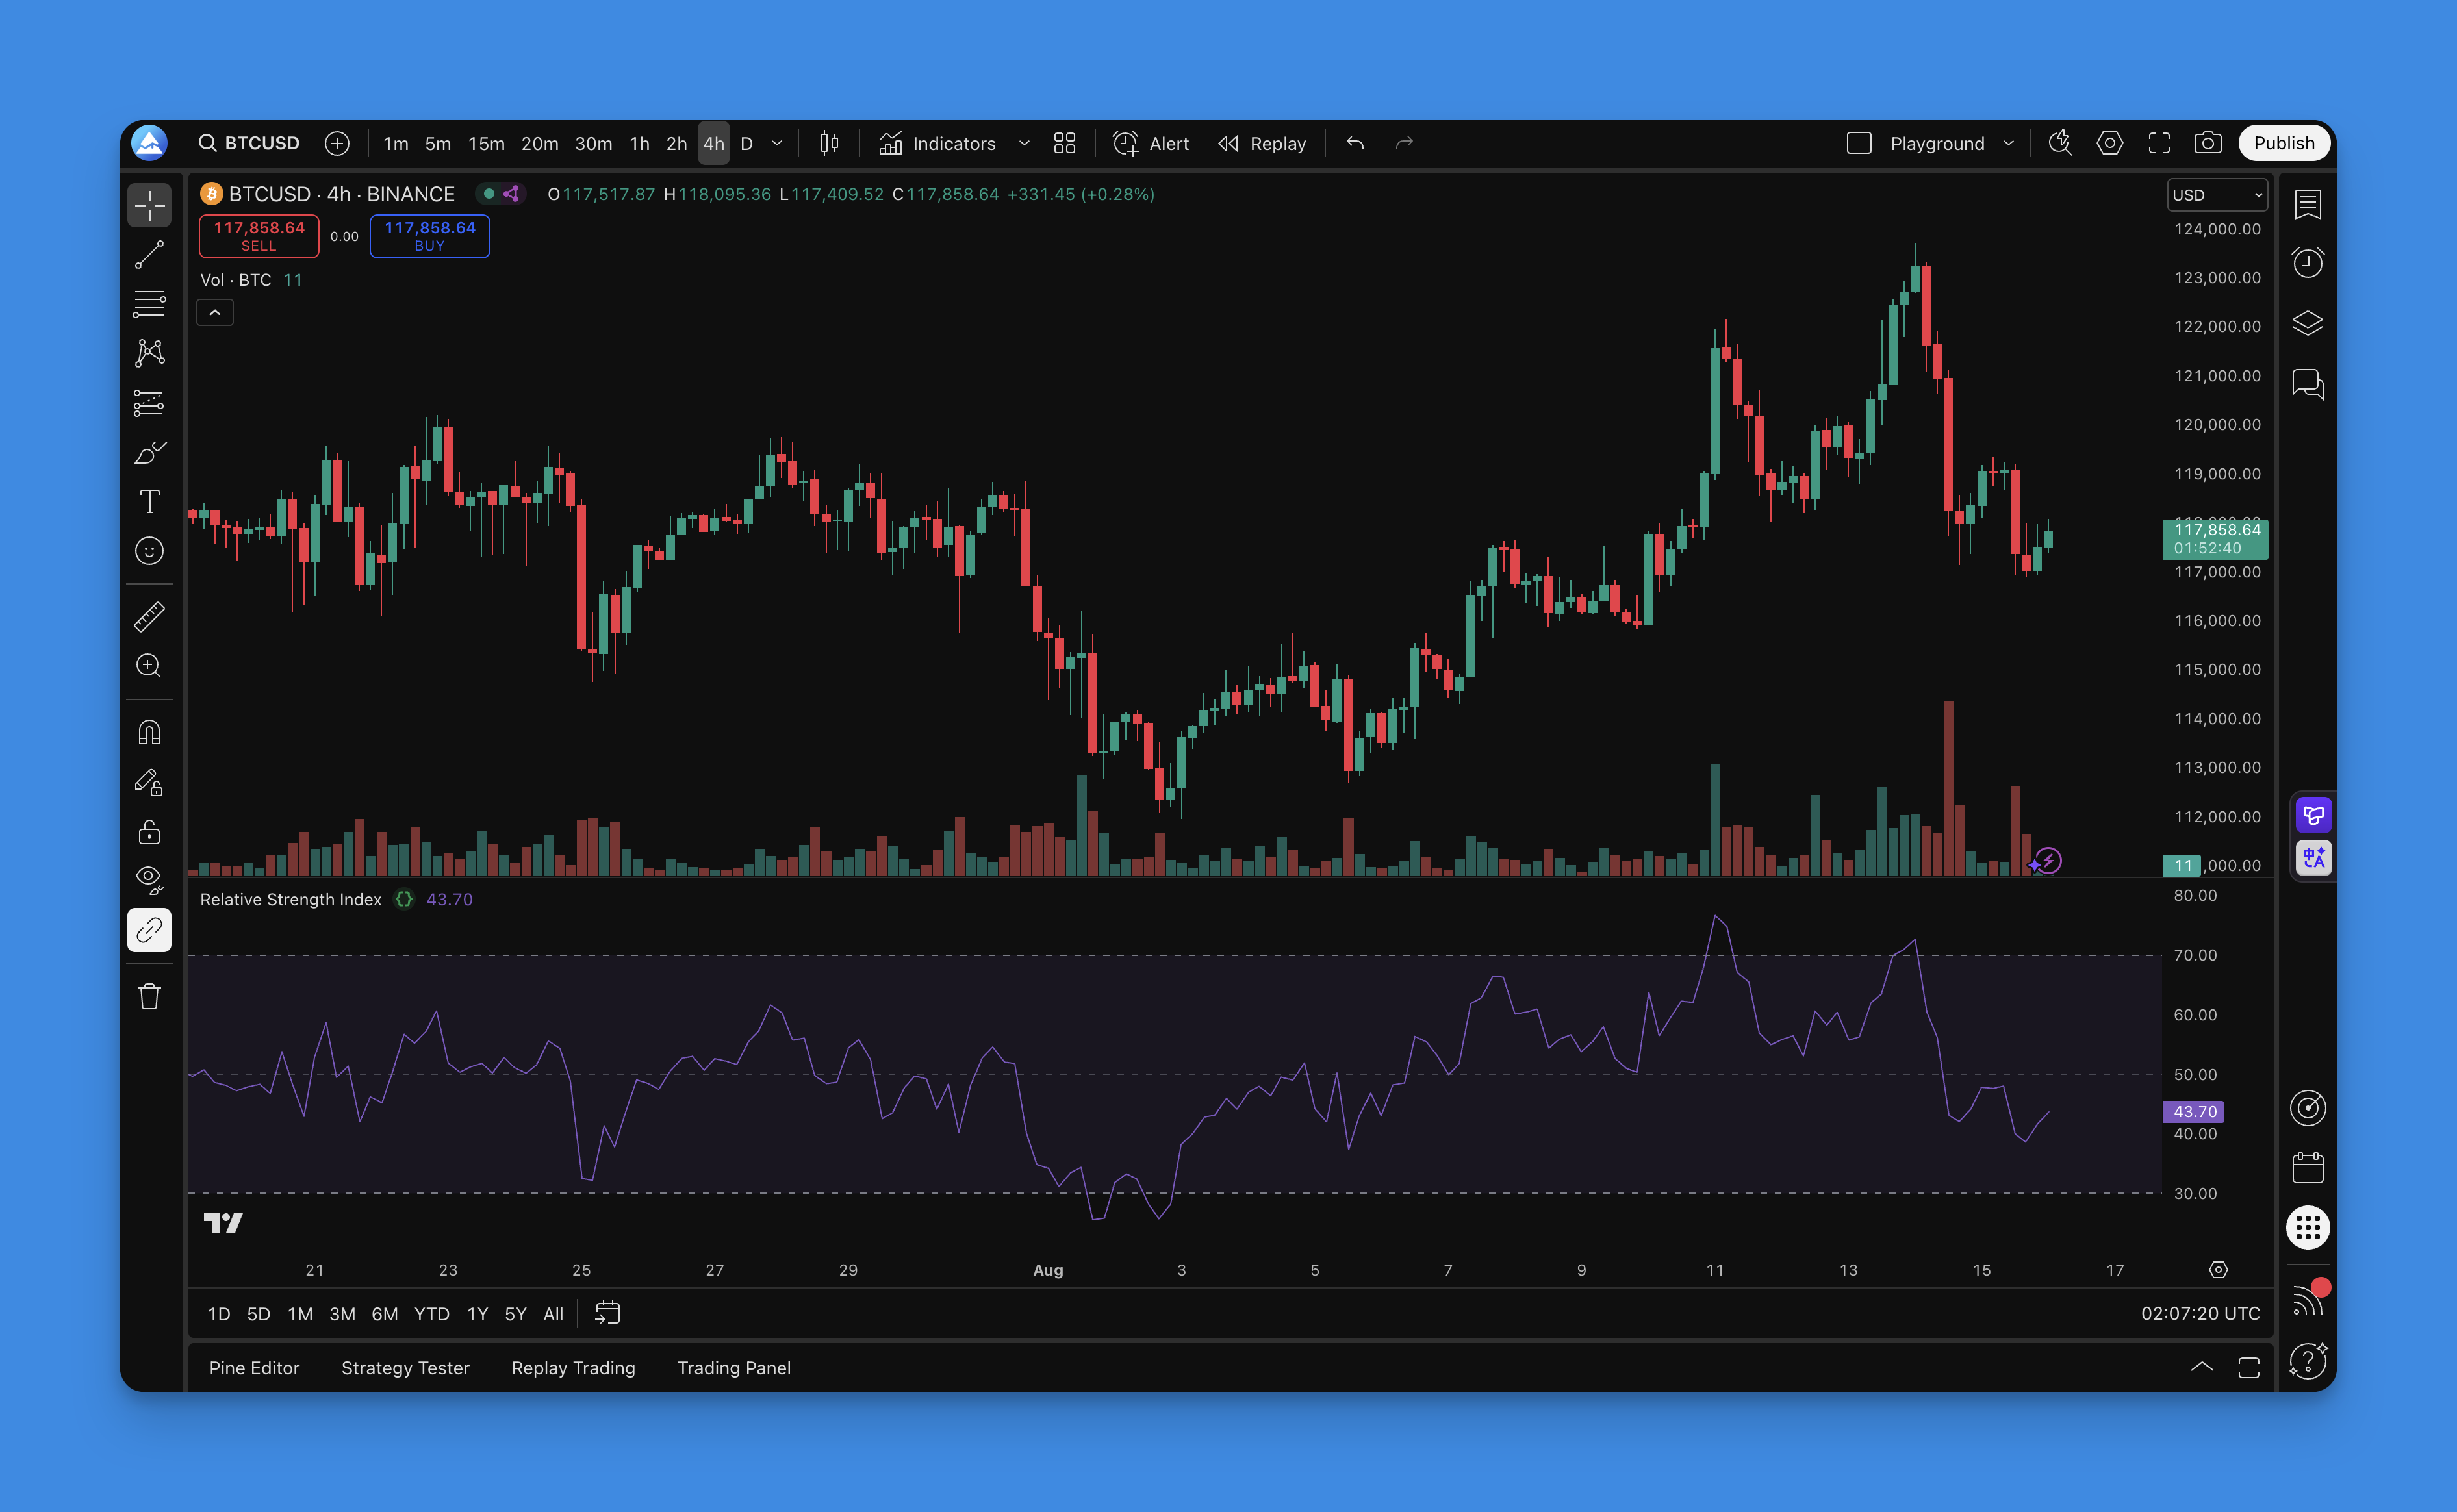Viewport: 2457px width, 1512px height.
Task: Open BTCUSD symbol search
Action: click(249, 143)
